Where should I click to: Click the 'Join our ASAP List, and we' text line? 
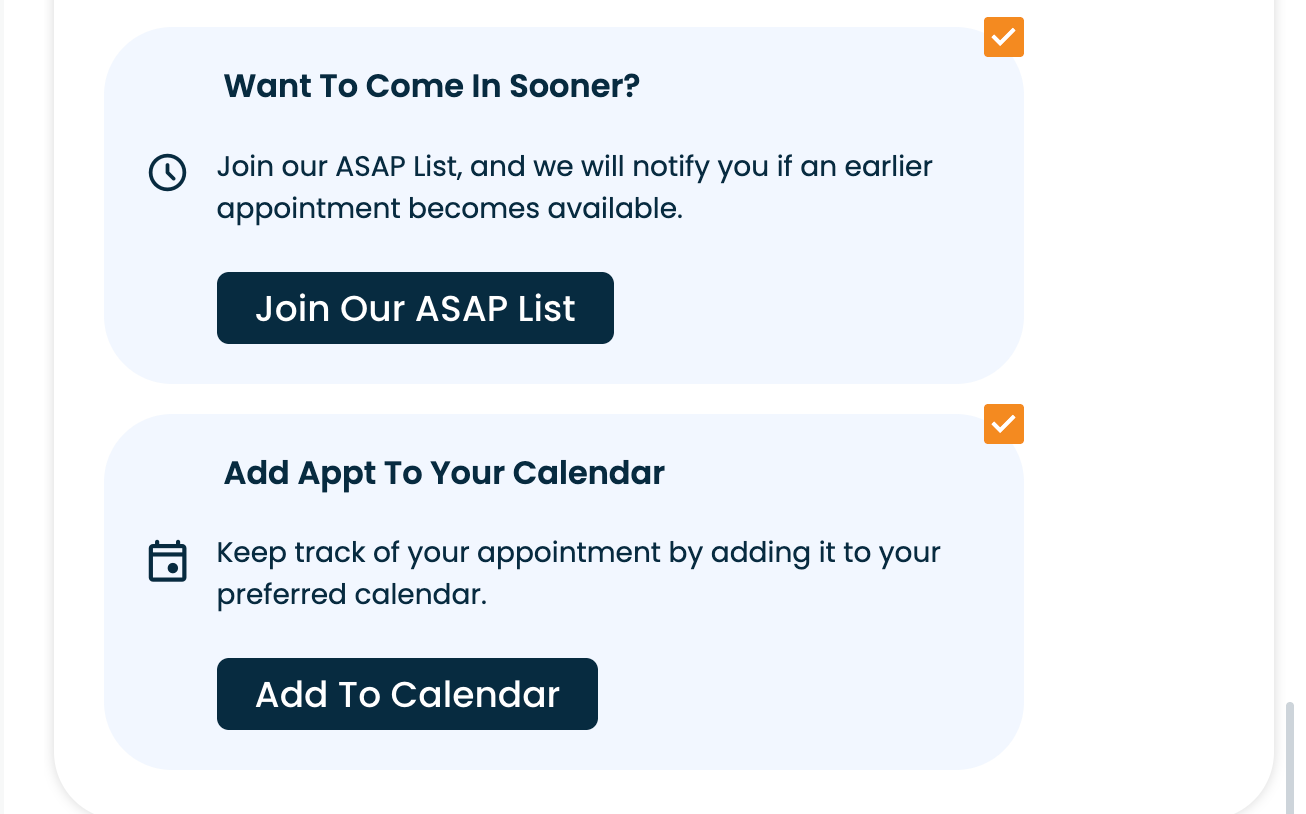coord(574,166)
